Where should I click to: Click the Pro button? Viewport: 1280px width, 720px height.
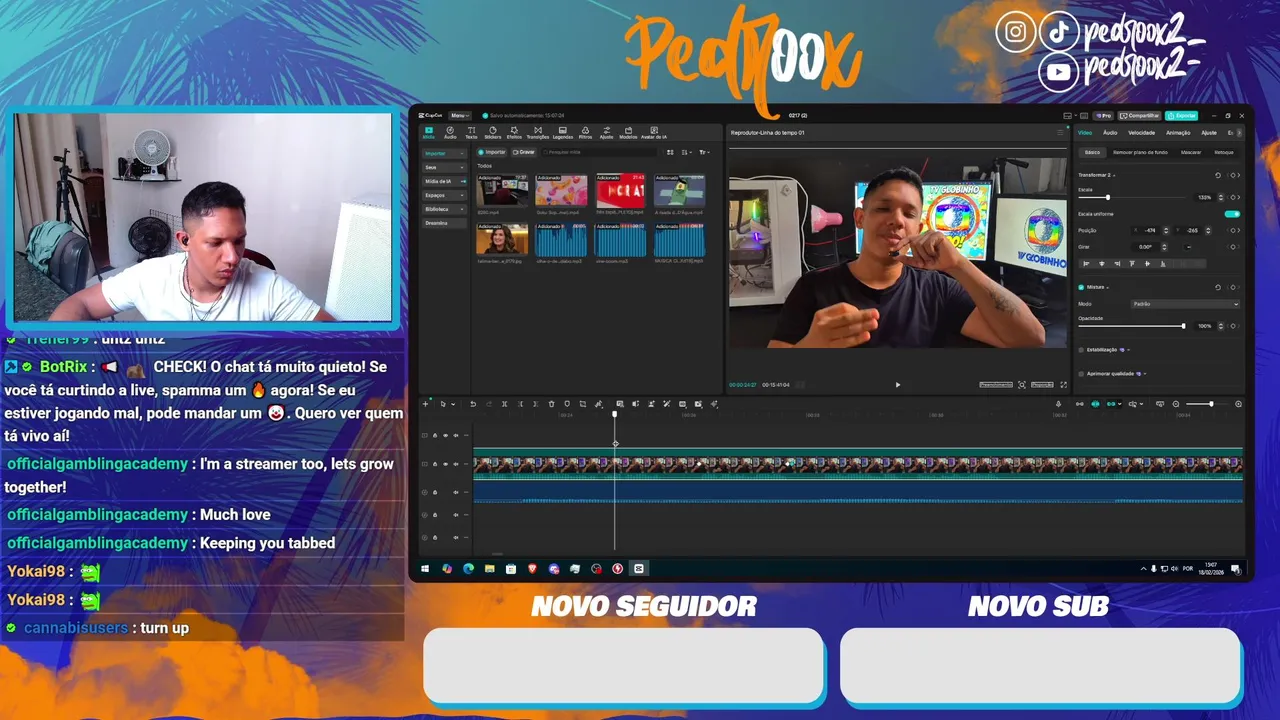coord(1104,116)
